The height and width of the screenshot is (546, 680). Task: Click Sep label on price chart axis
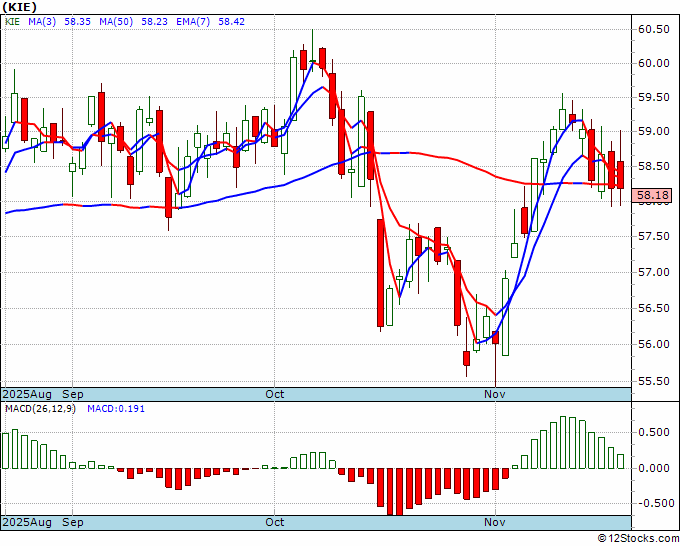tap(73, 394)
